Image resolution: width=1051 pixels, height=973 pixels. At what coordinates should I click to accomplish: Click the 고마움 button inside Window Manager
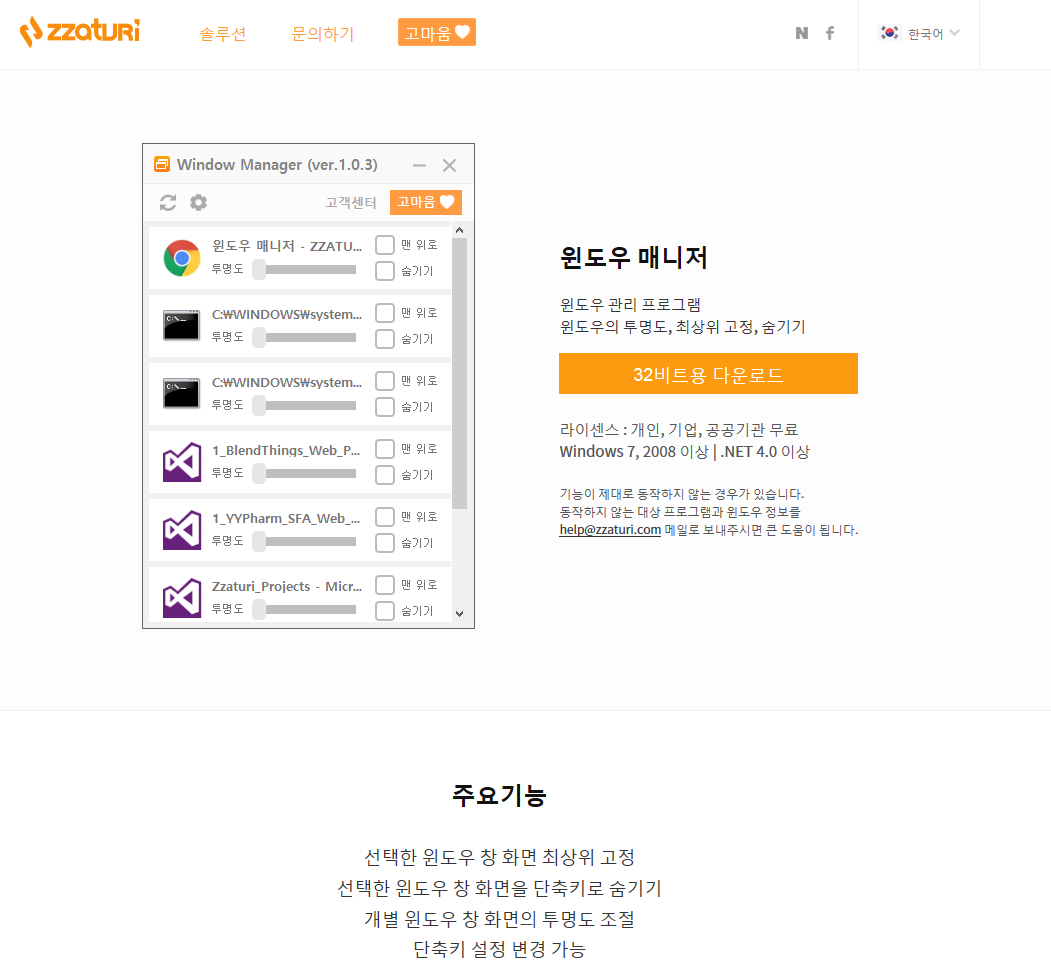[x=426, y=202]
